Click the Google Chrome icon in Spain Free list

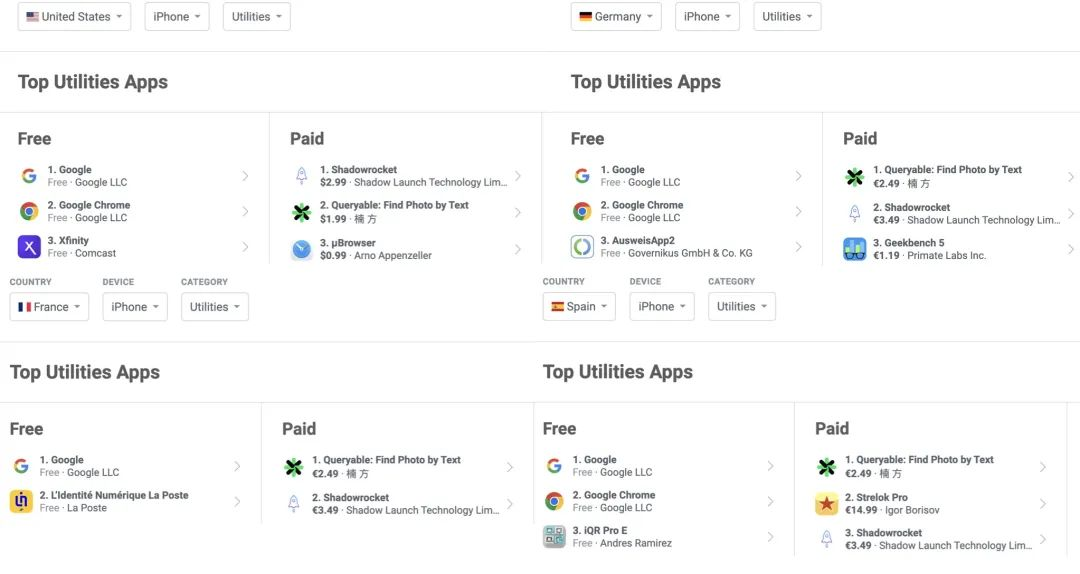(x=554, y=501)
